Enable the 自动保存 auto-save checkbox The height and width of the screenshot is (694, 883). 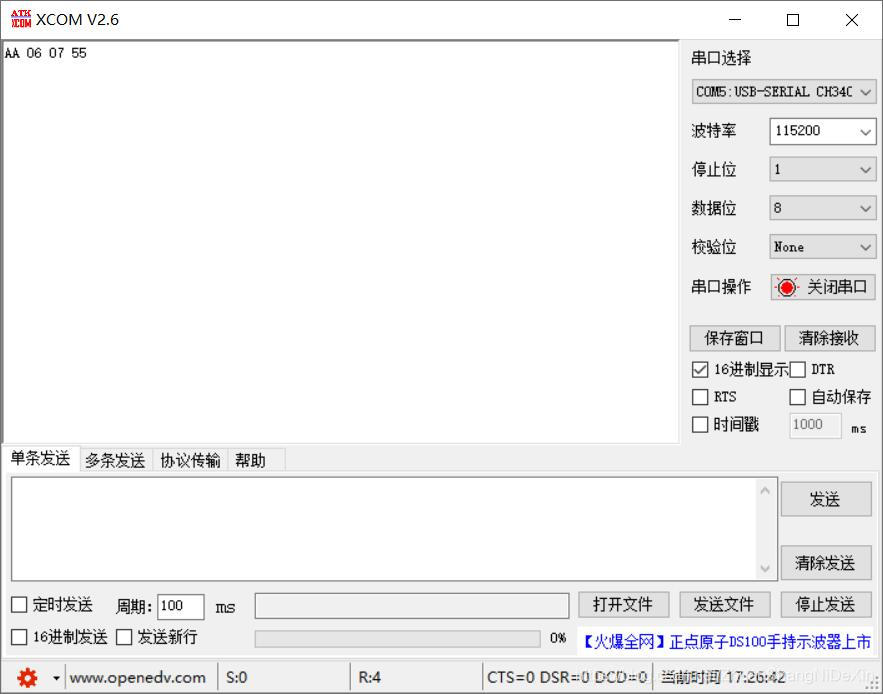point(797,397)
